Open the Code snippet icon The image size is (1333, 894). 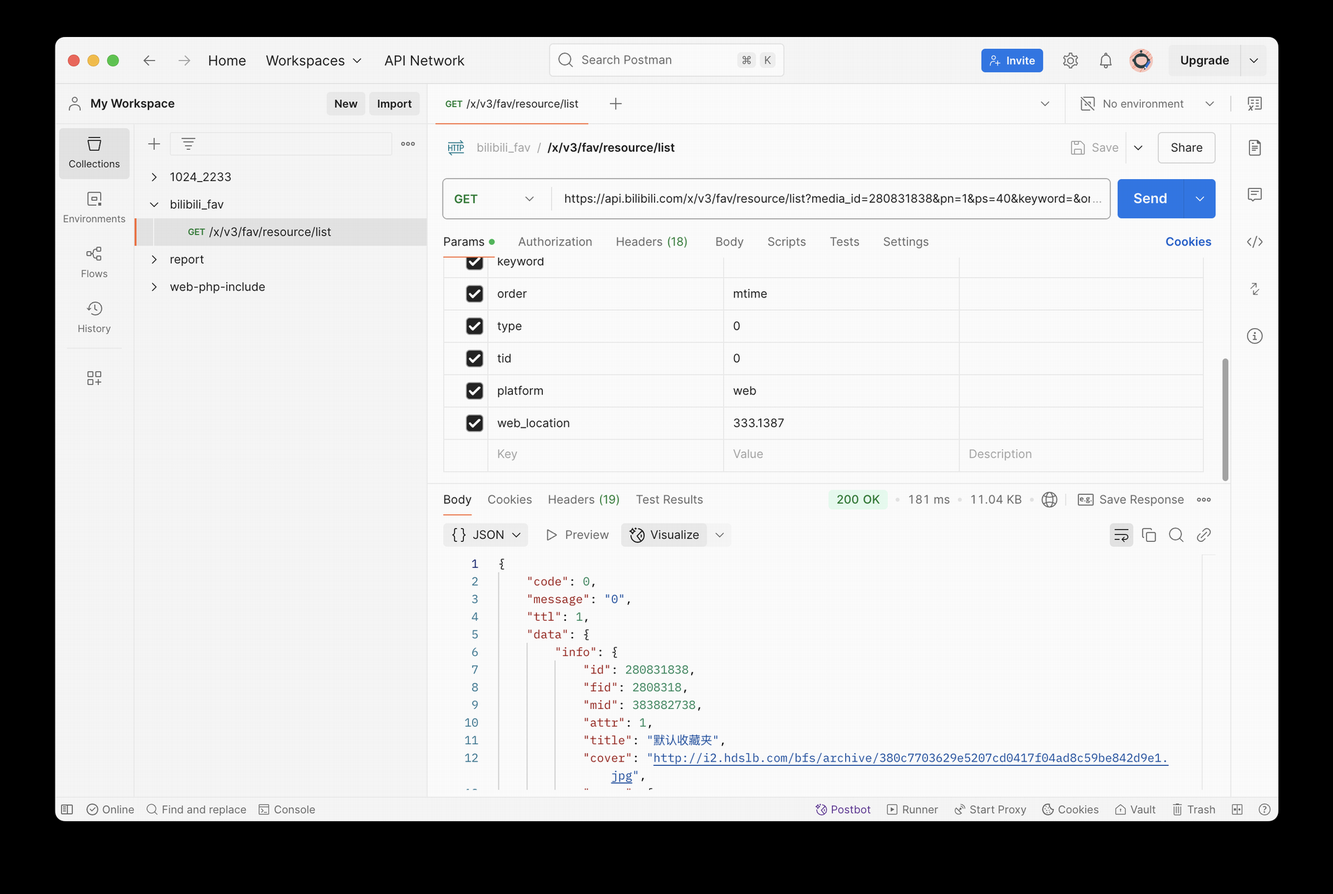1254,241
